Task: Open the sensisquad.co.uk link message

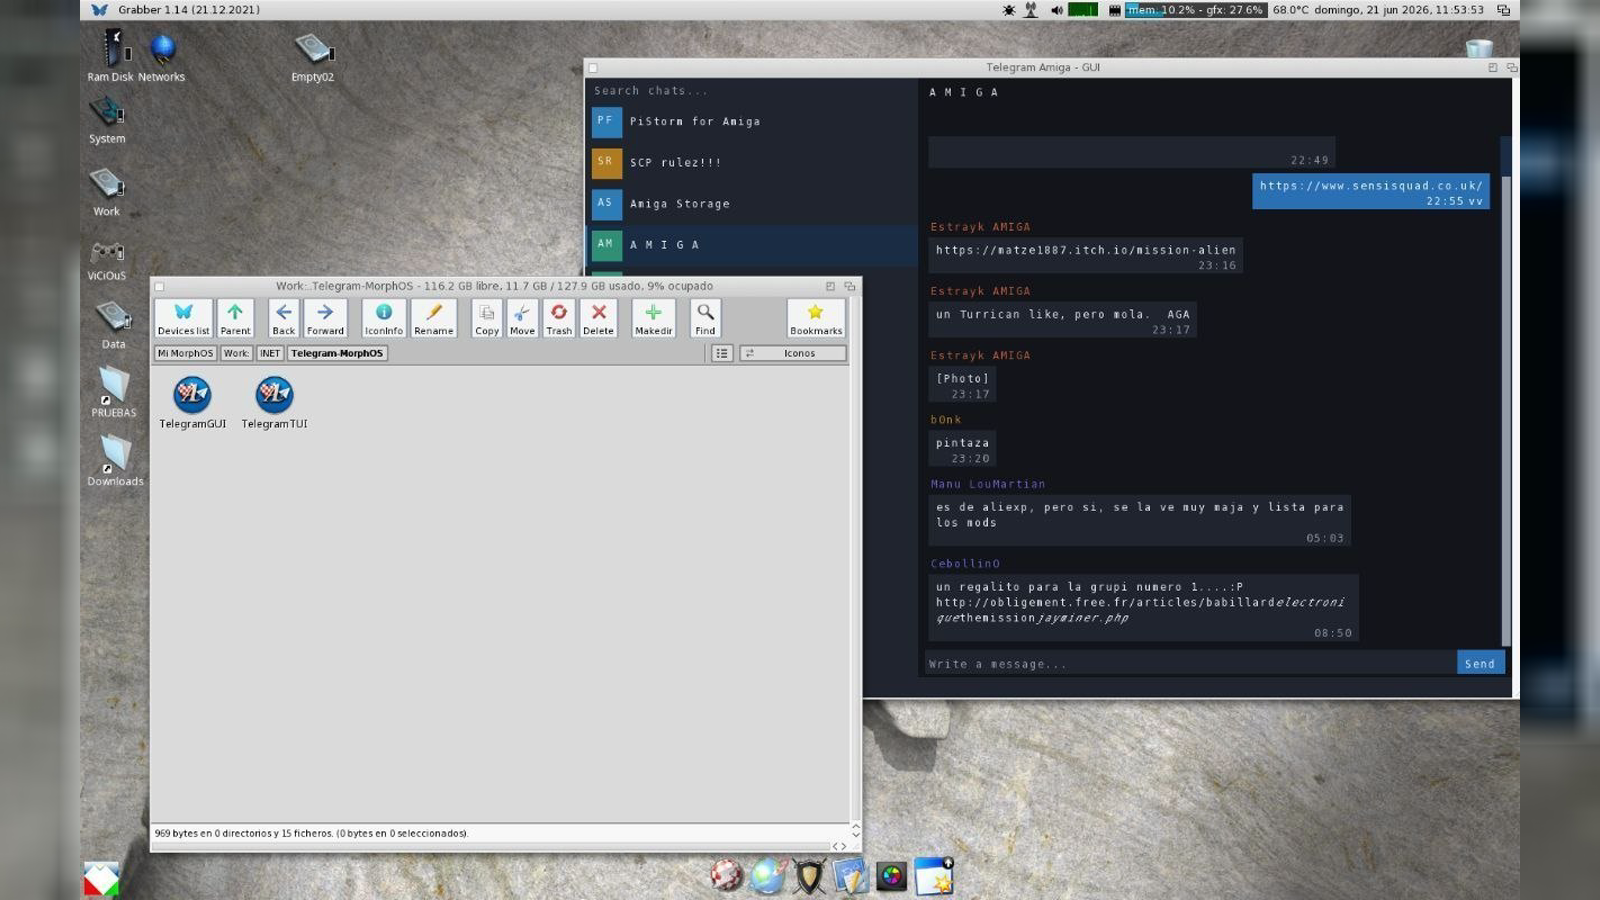Action: 1371,192
